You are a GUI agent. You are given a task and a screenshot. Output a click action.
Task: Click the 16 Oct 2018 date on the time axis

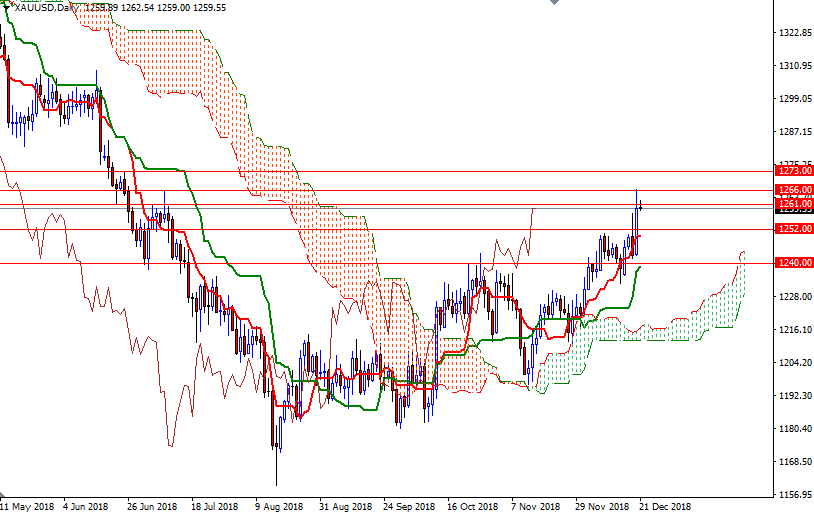472,506
